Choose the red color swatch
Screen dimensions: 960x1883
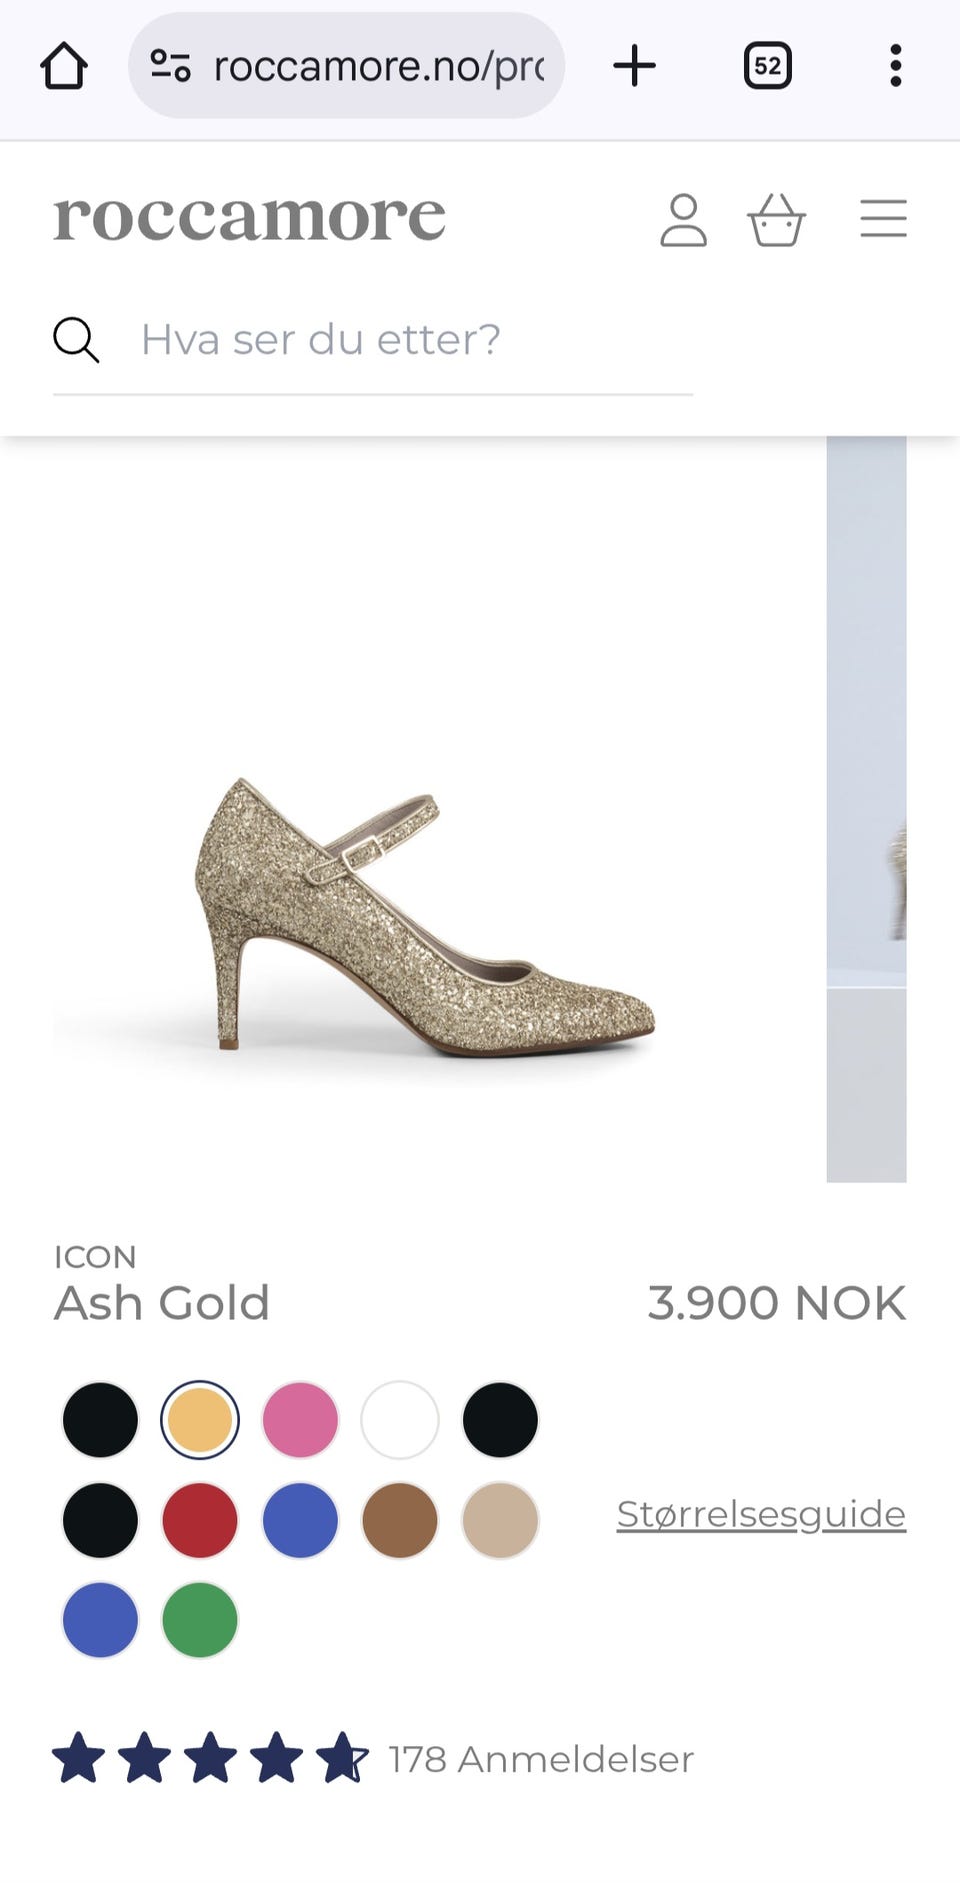click(200, 1520)
